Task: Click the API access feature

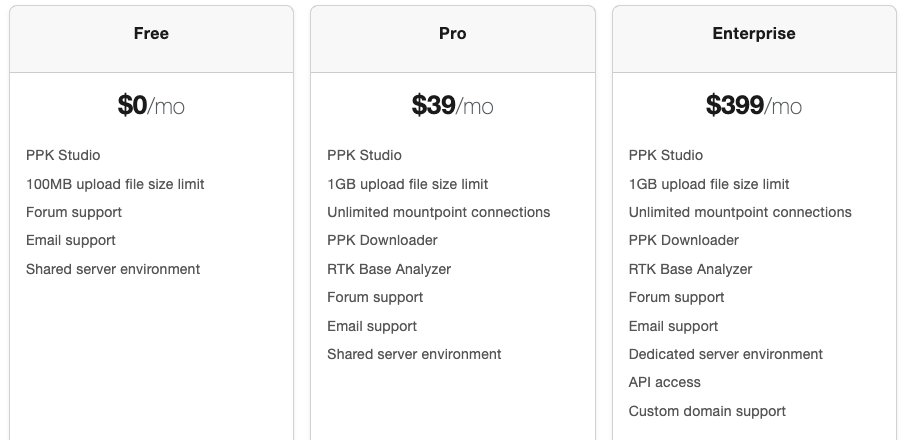Action: click(665, 382)
